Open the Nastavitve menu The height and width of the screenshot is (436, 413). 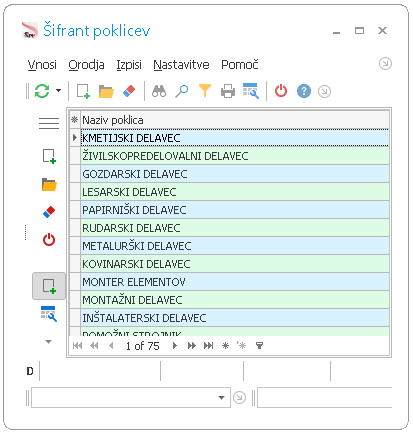pyautogui.click(x=181, y=65)
